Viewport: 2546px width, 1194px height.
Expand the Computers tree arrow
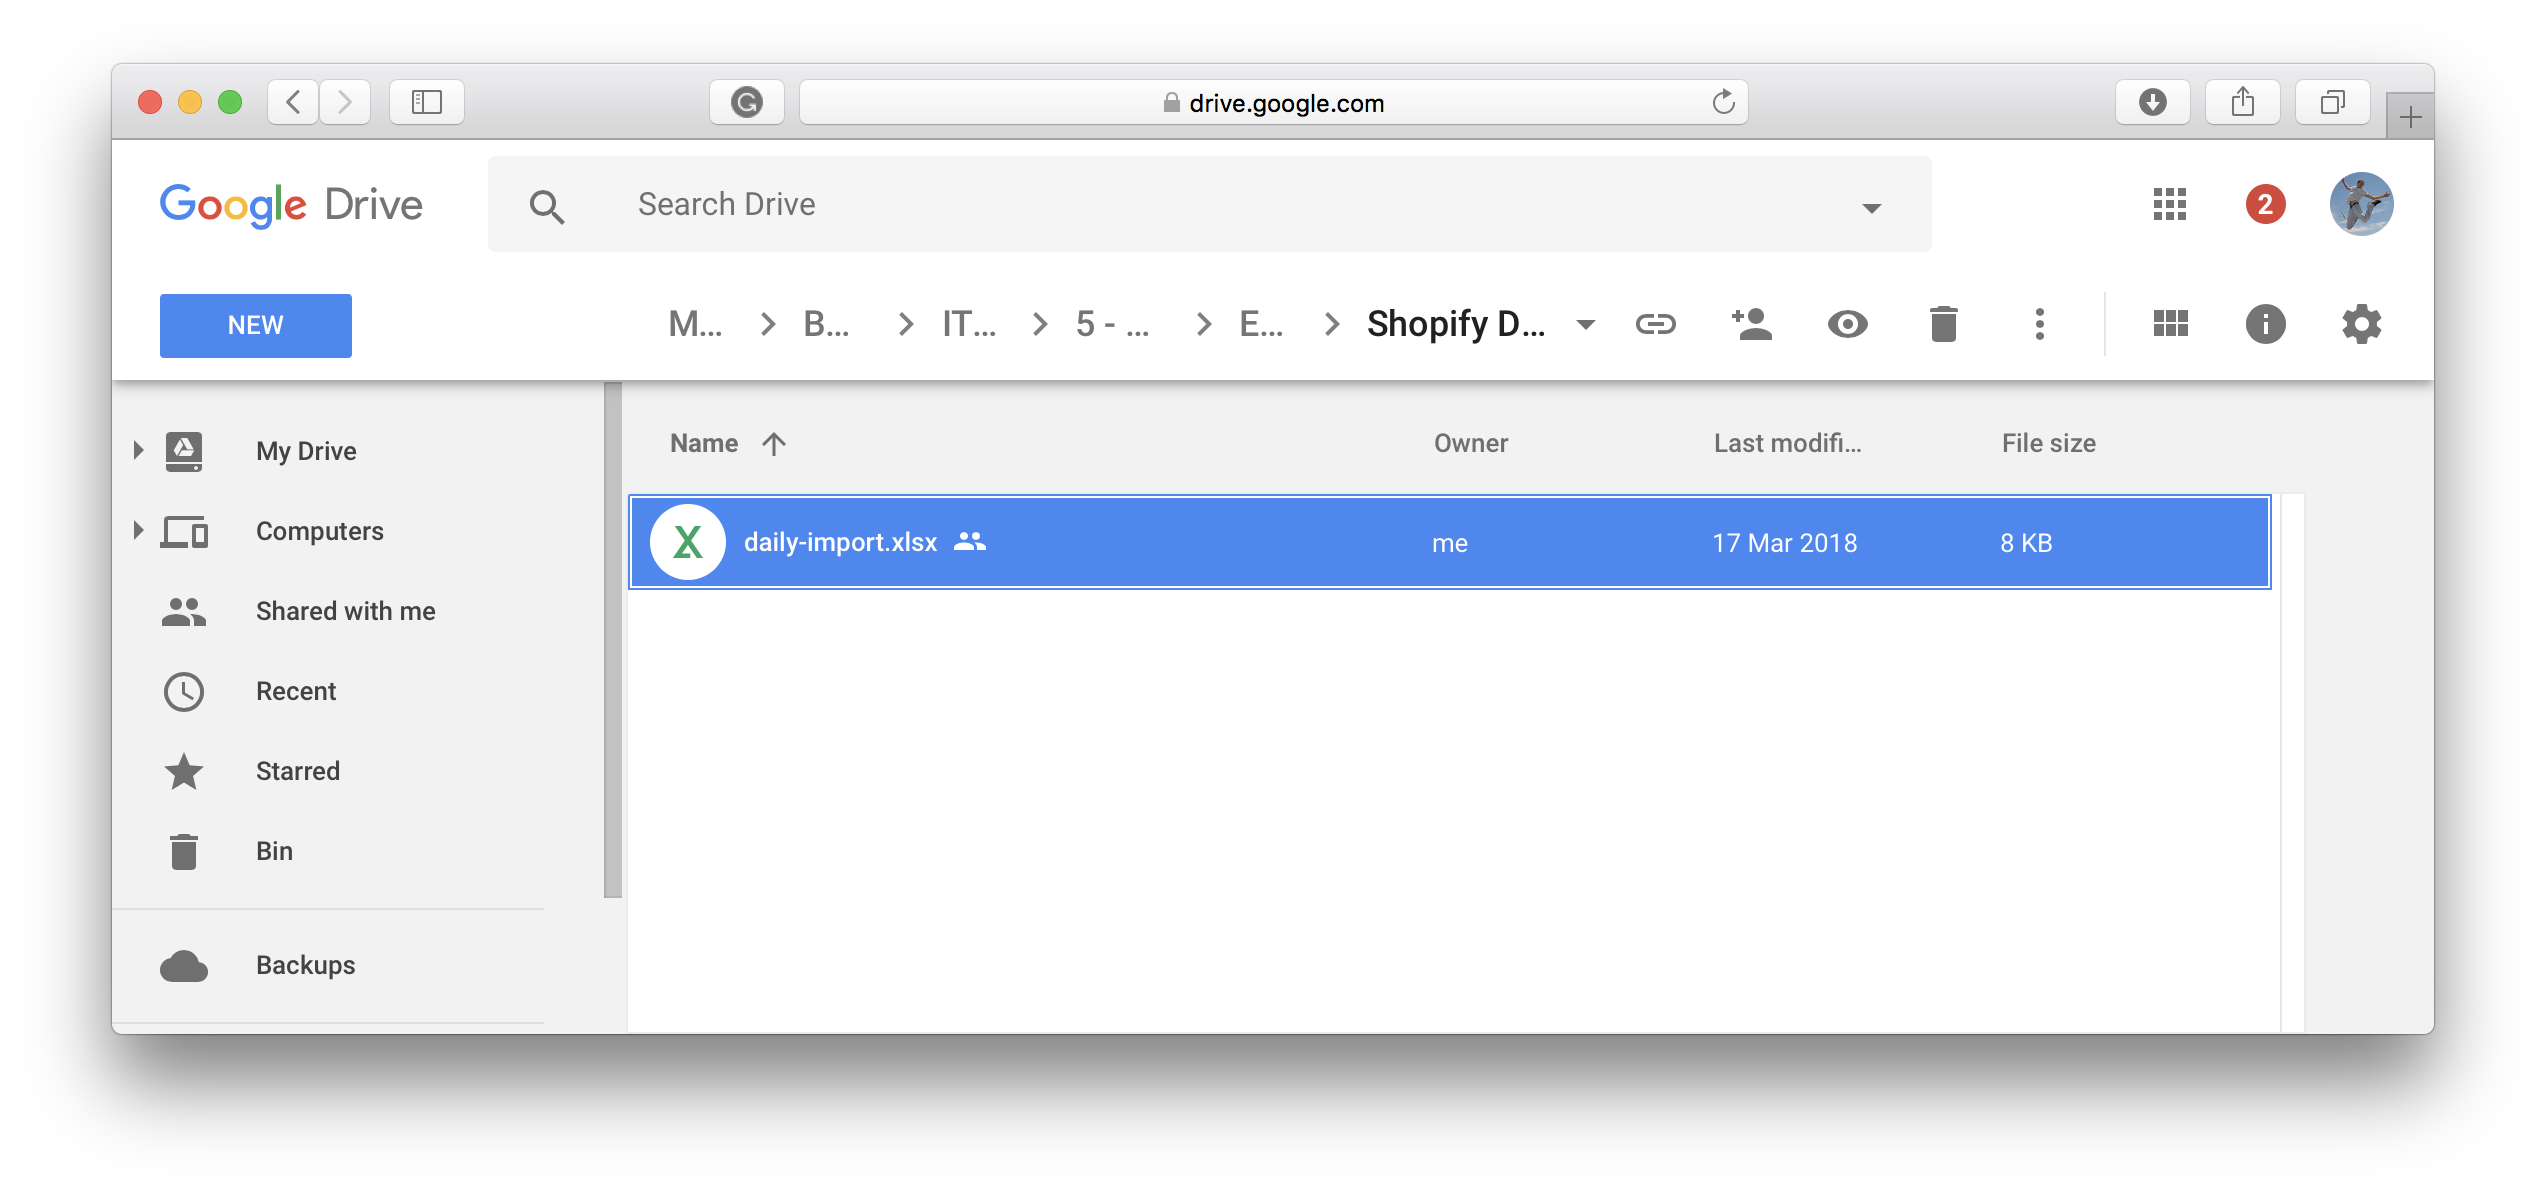[x=138, y=530]
